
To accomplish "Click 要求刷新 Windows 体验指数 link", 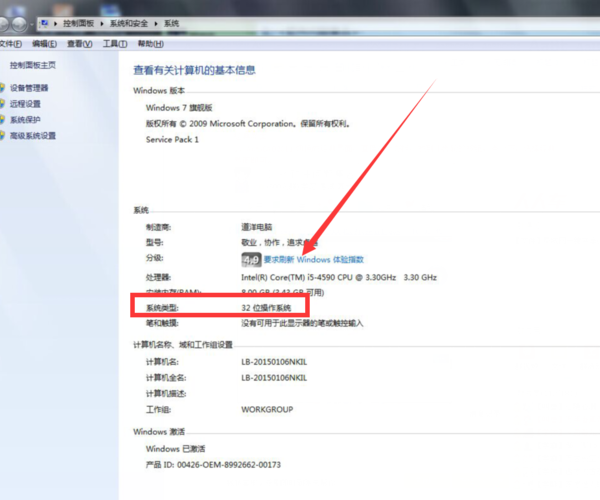I will (x=314, y=259).
